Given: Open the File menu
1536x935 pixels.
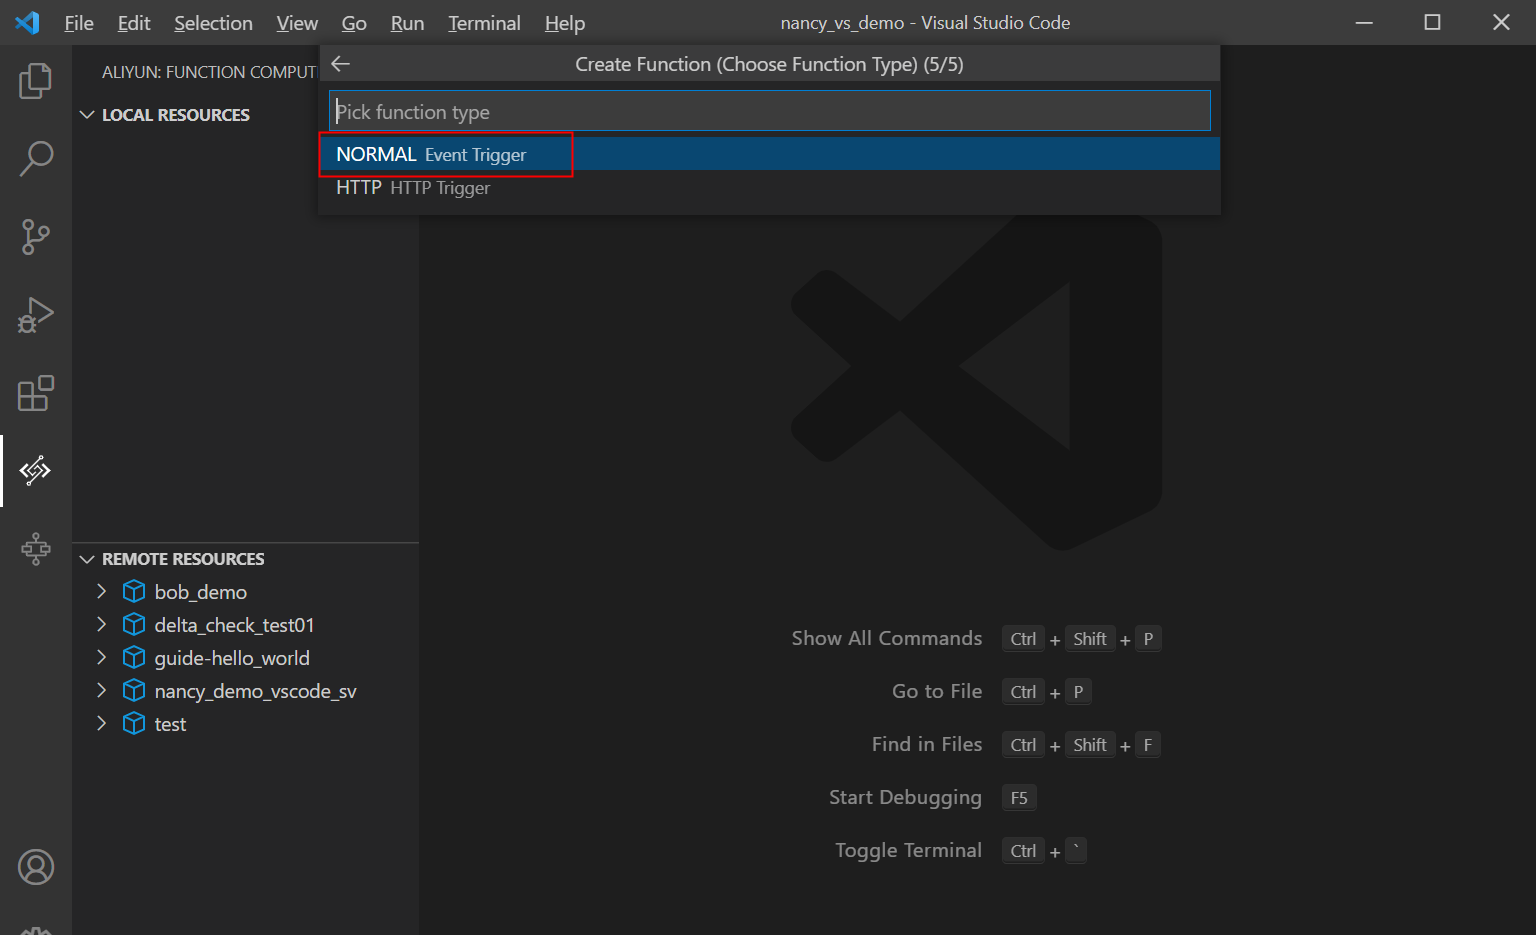Looking at the screenshot, I should coord(79,23).
